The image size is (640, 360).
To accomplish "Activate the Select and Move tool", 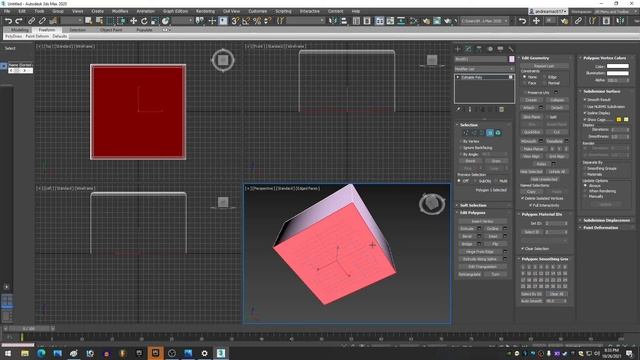I will pos(133,21).
